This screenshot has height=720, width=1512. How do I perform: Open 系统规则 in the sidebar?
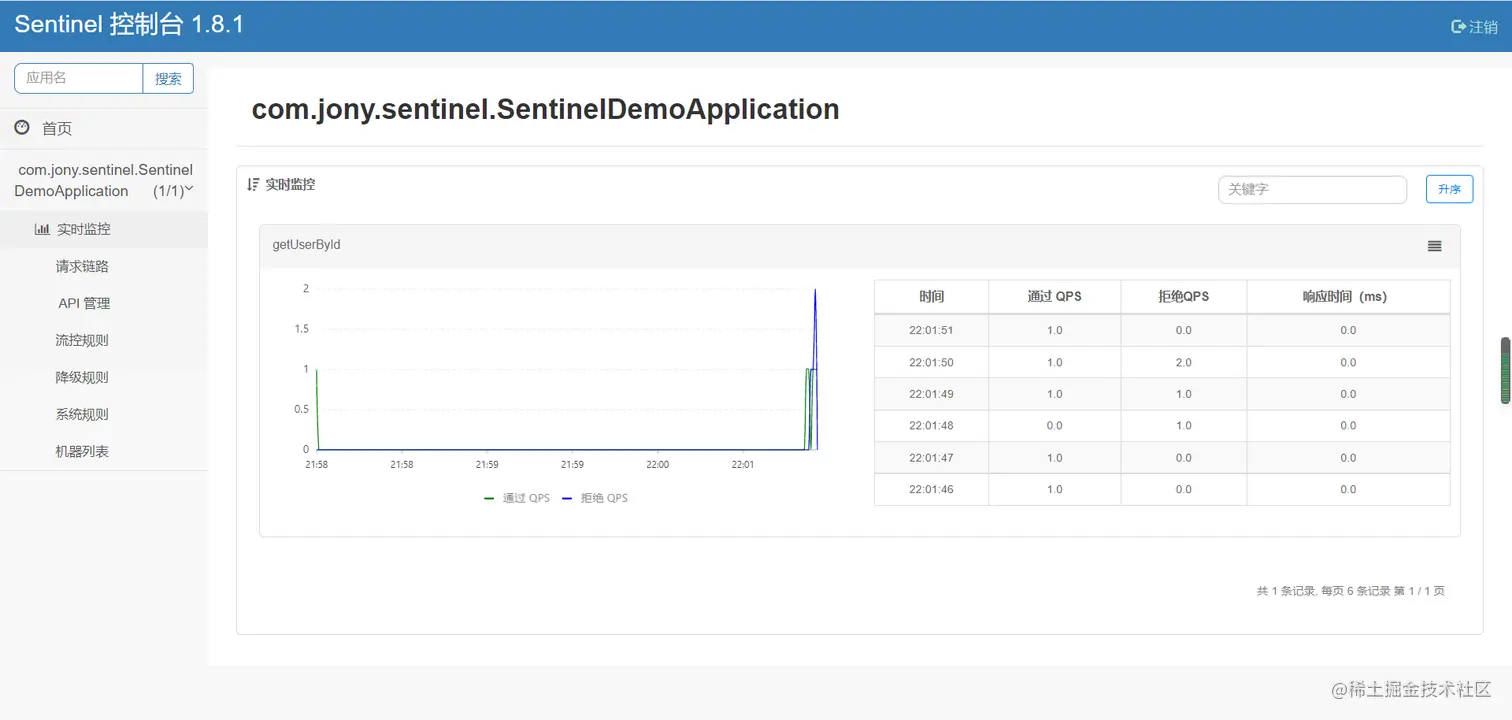pyautogui.click(x=82, y=415)
